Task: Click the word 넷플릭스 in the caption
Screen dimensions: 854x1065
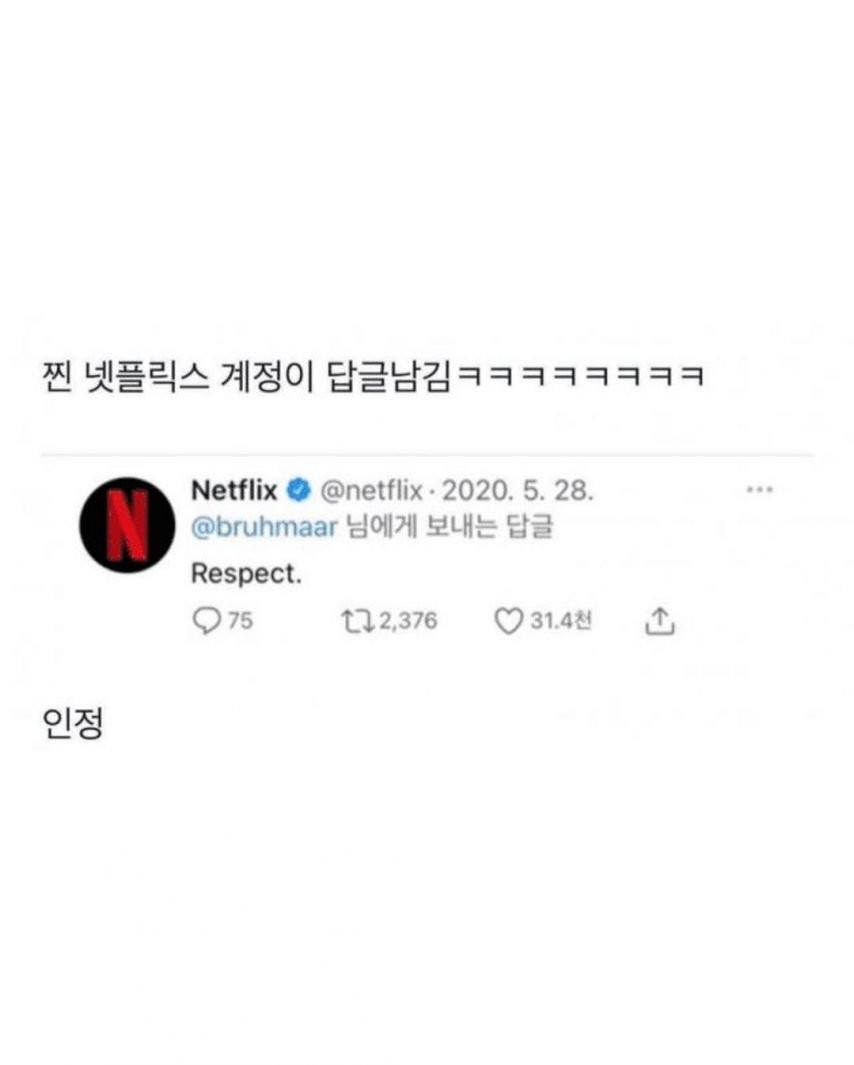Action: (x=145, y=377)
